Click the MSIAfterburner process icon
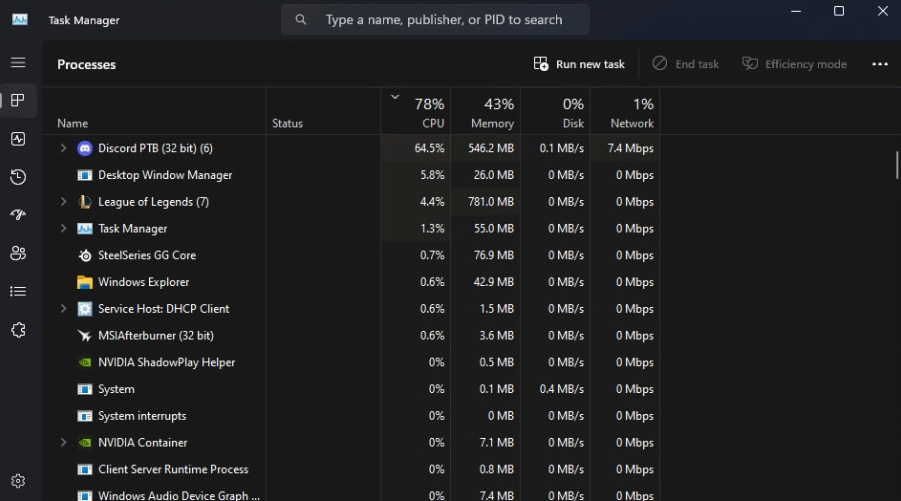Screen dimensions: 901x501 (84, 336)
